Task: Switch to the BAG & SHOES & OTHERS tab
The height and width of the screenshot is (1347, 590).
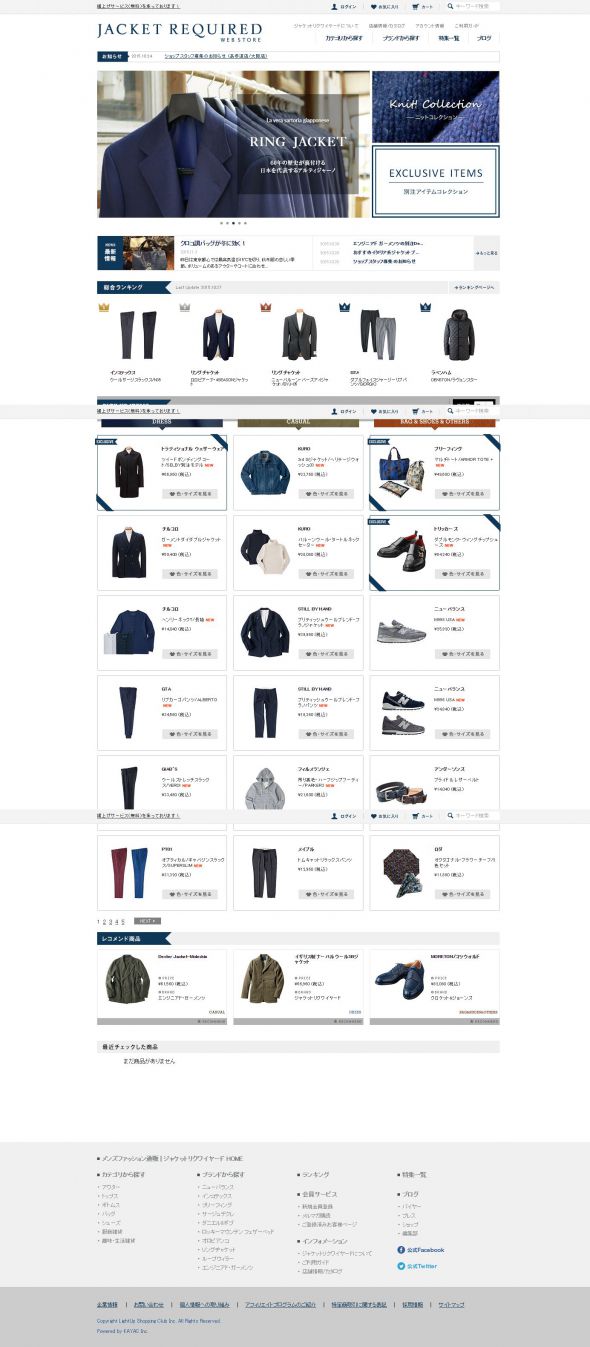Action: (435, 422)
